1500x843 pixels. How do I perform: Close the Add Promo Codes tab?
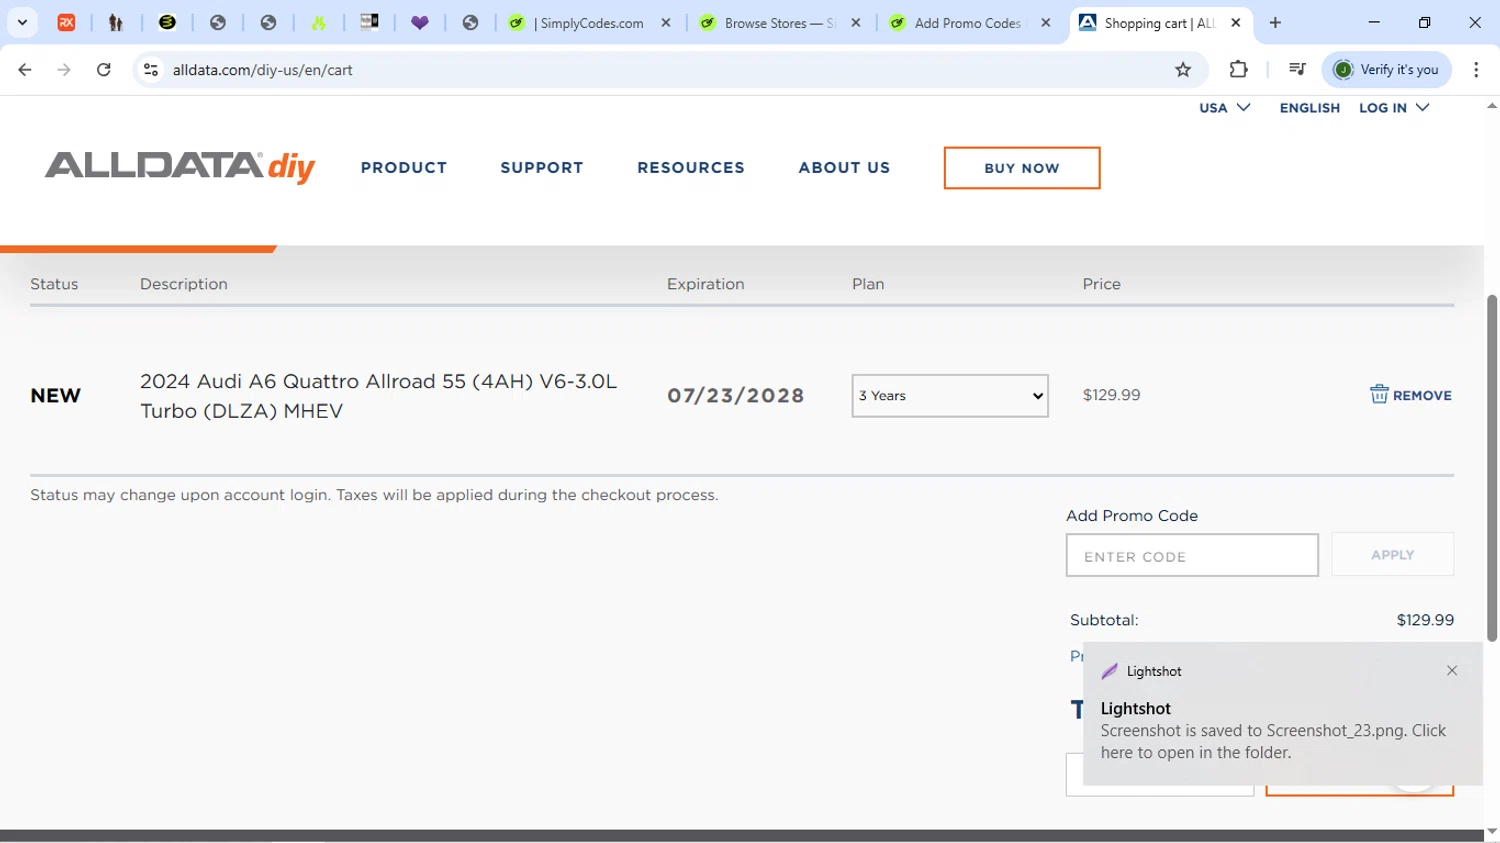[1046, 23]
